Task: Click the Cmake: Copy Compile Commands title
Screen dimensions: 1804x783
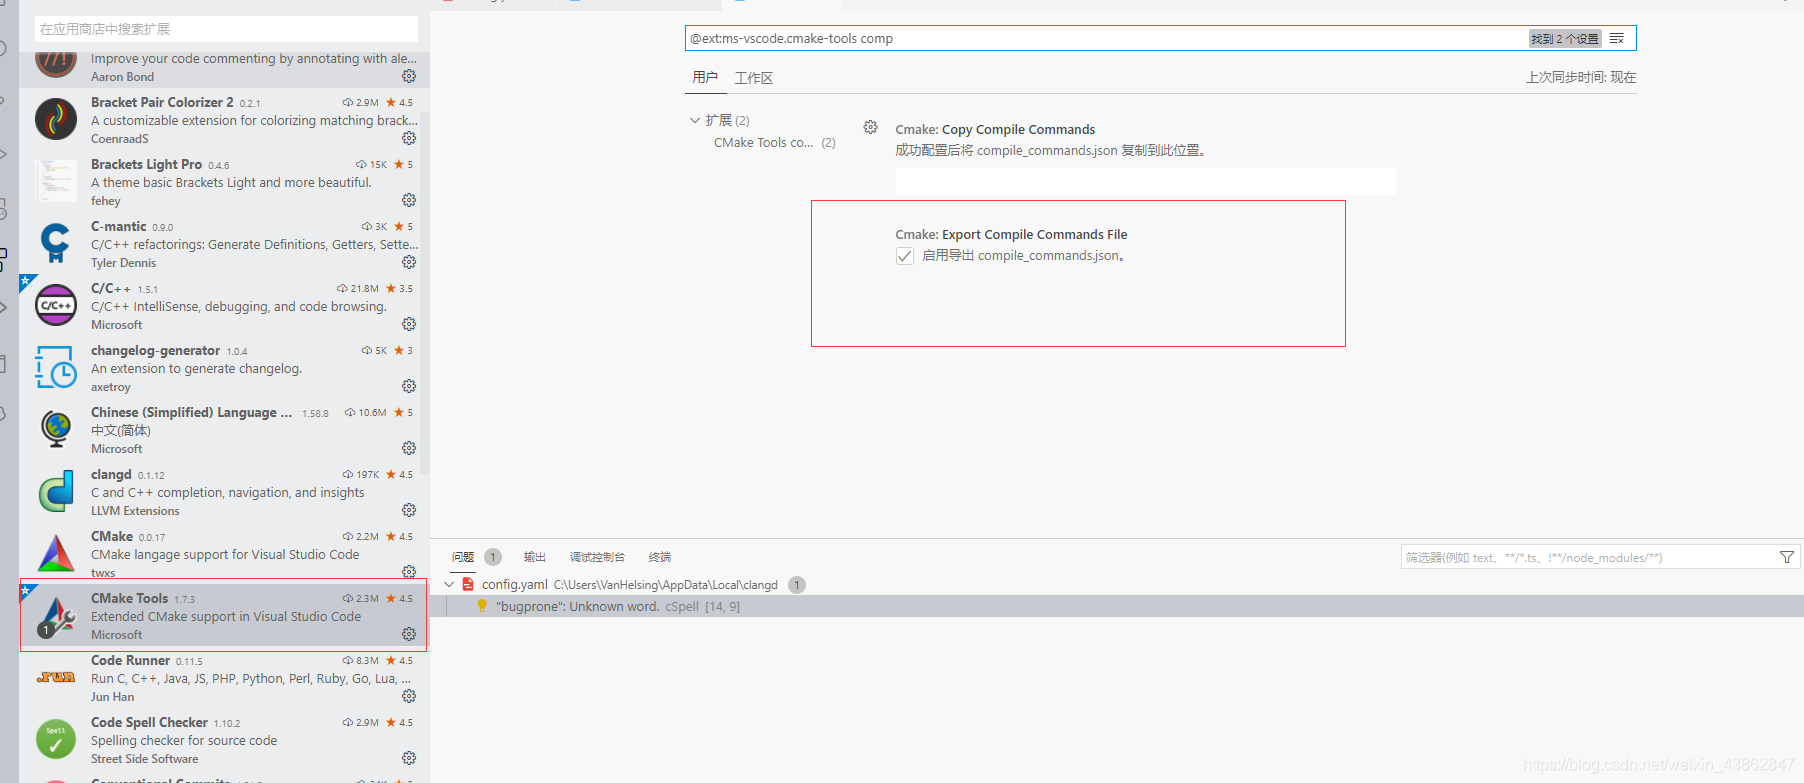Action: point(995,129)
